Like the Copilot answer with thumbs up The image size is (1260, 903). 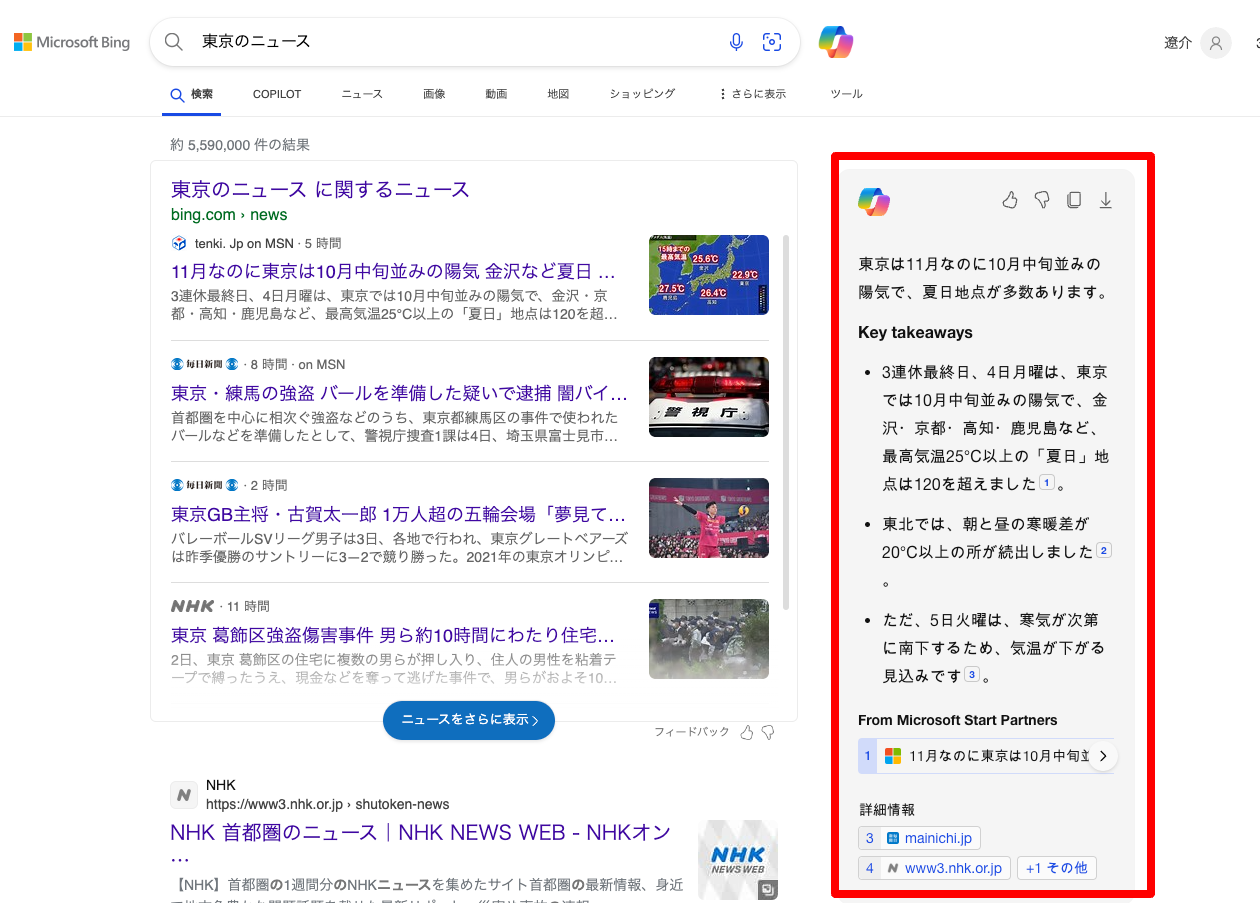pyautogui.click(x=1010, y=200)
